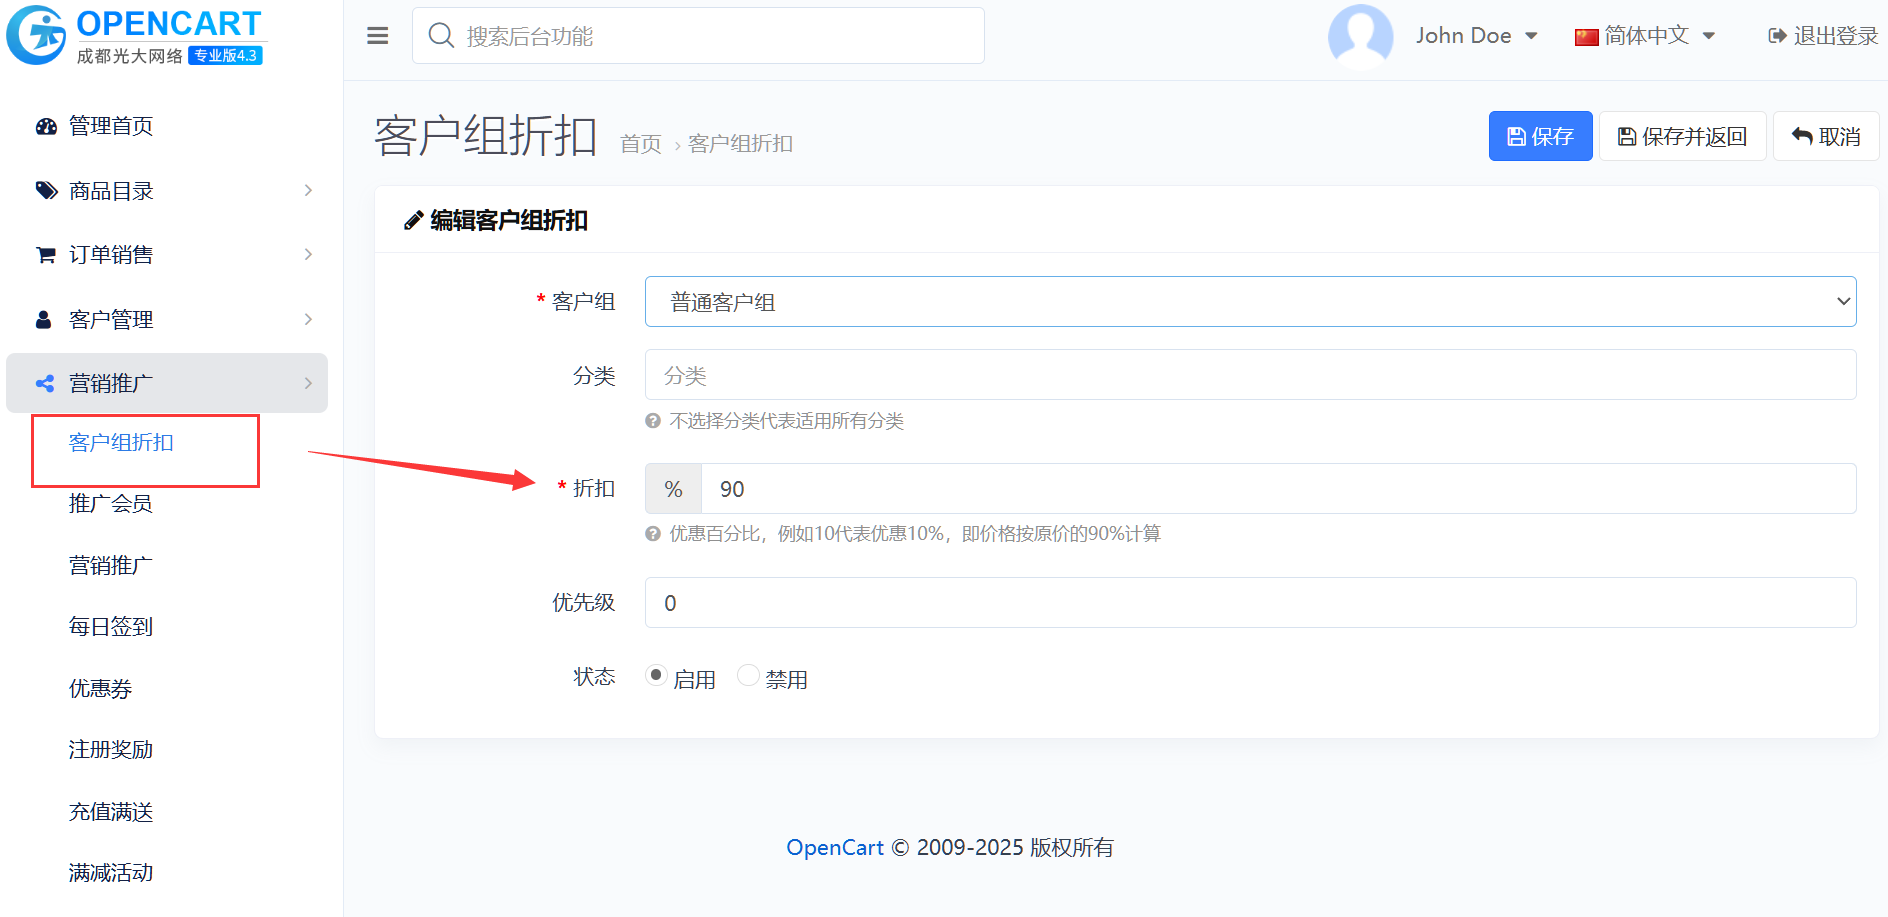Expand the 商品目录 sidebar chevron

[x=308, y=190]
